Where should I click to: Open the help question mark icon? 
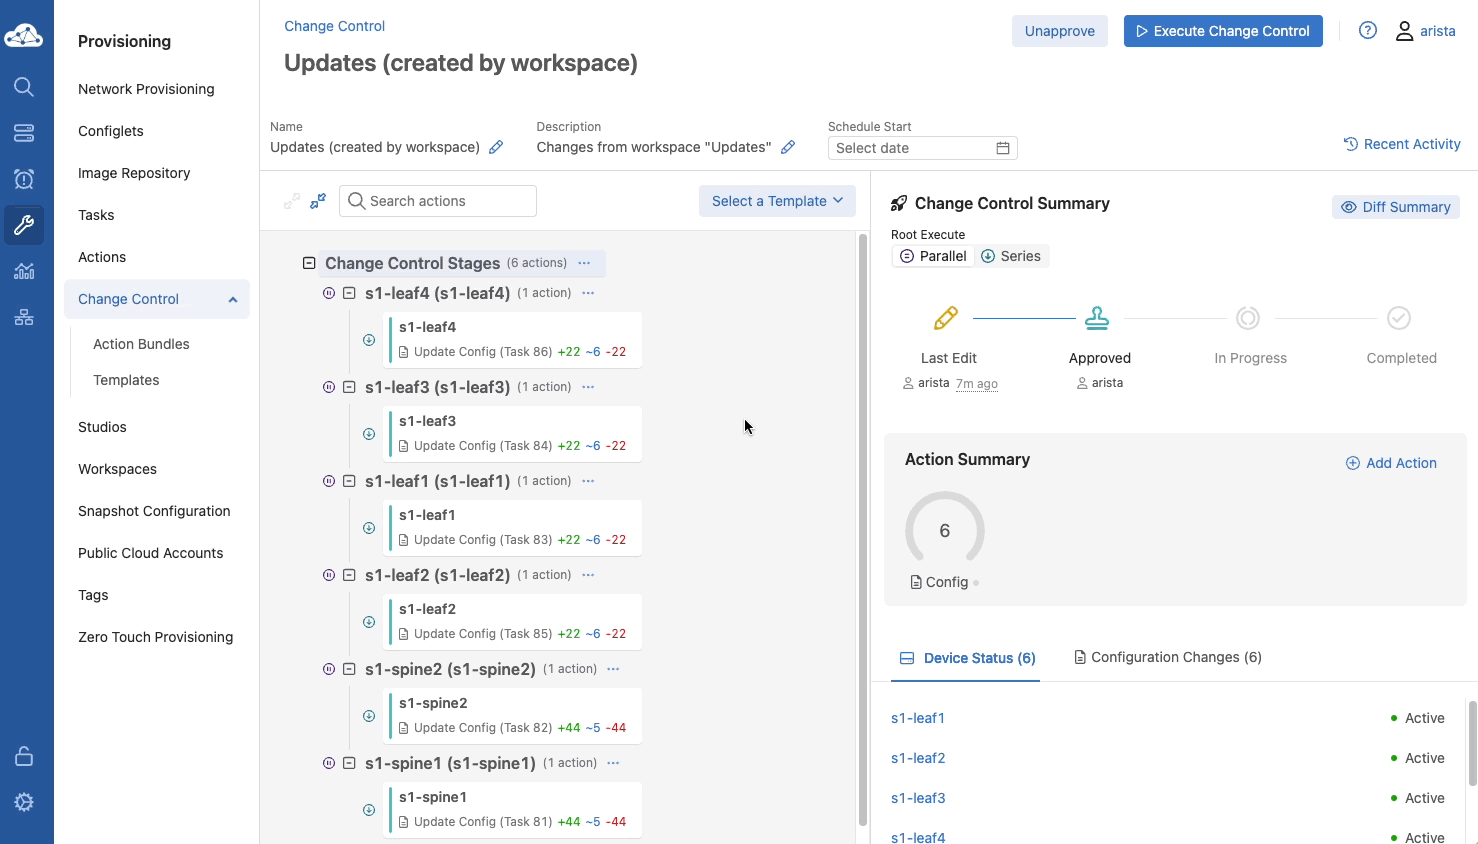pos(1368,31)
